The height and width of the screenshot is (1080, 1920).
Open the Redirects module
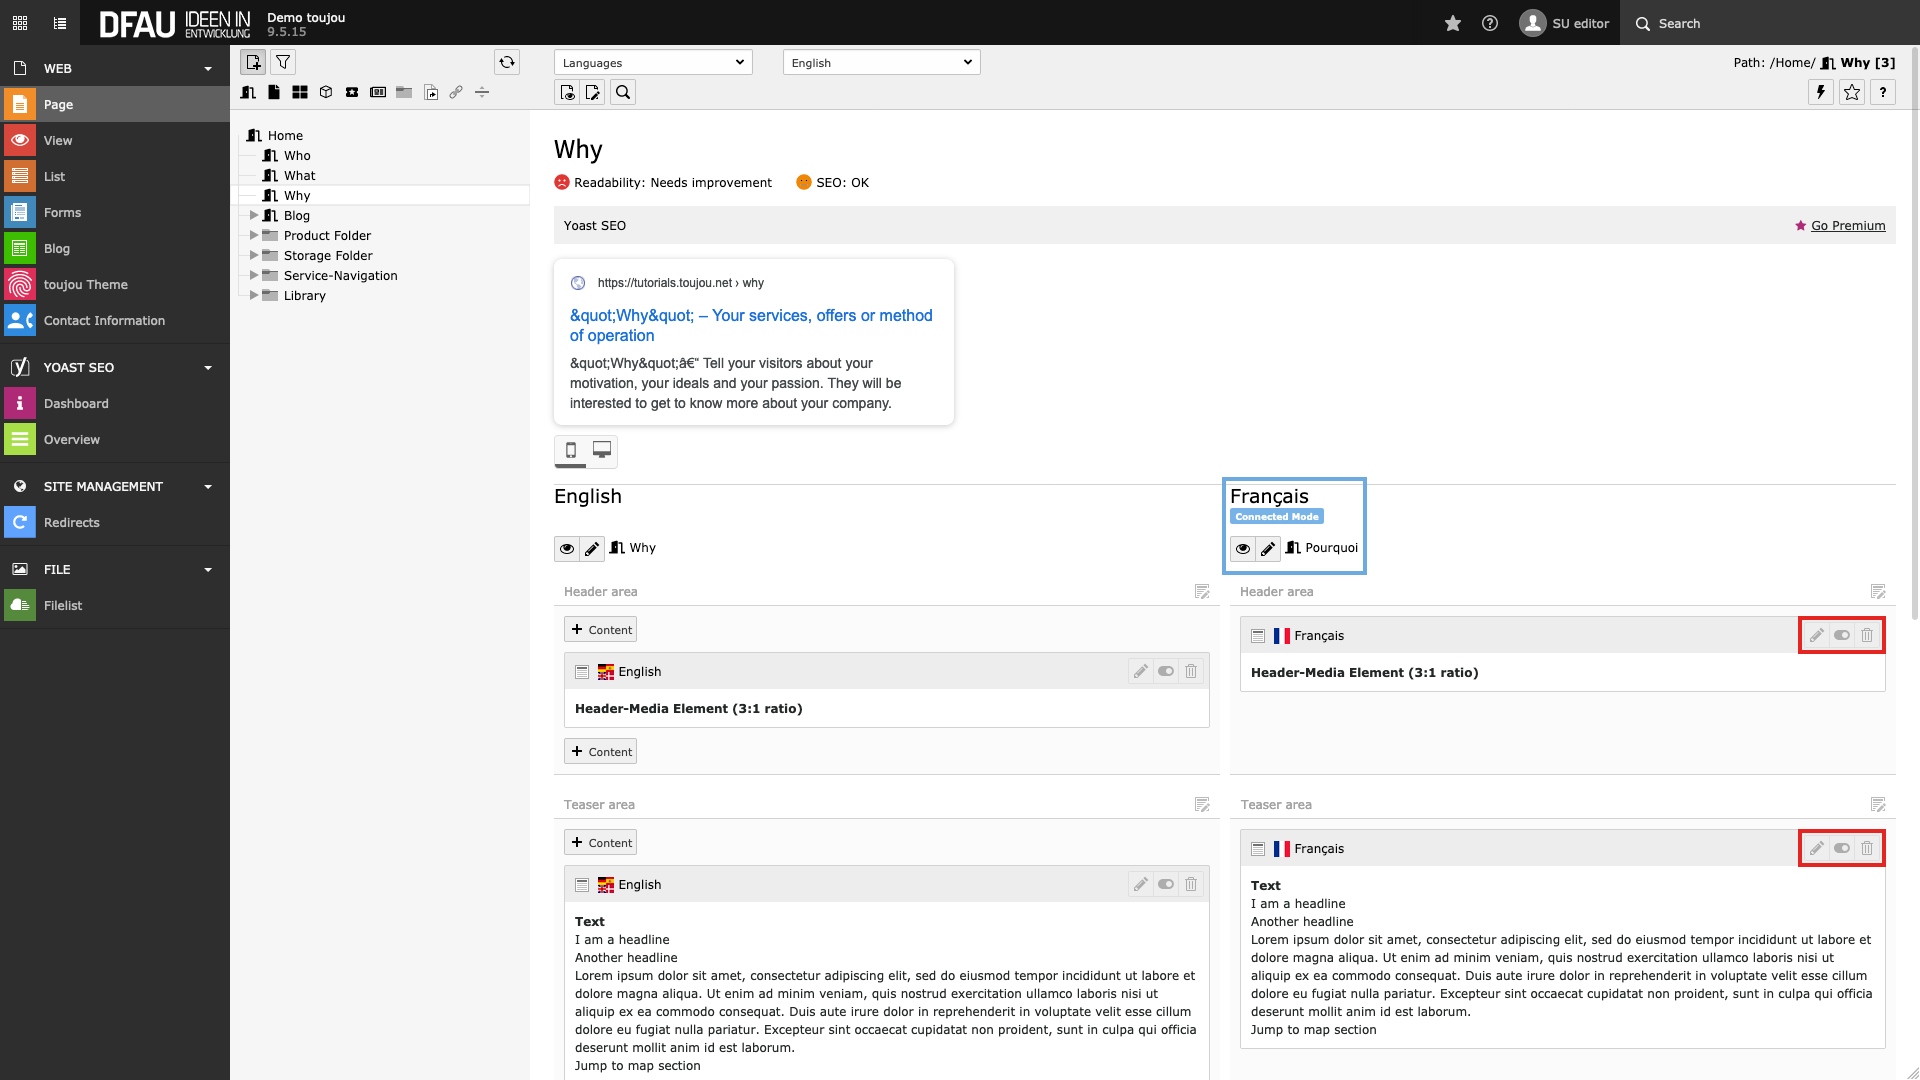pyautogui.click(x=71, y=522)
